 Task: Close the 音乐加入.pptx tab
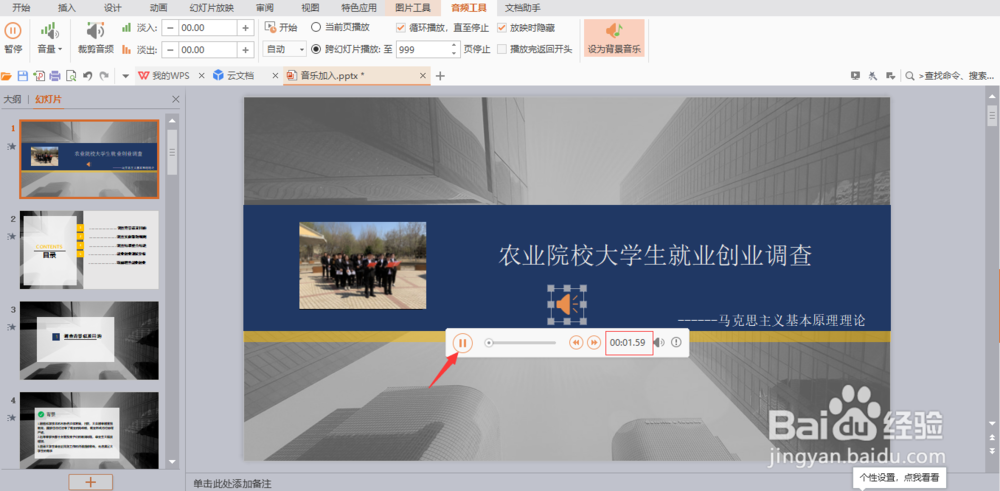click(x=423, y=76)
